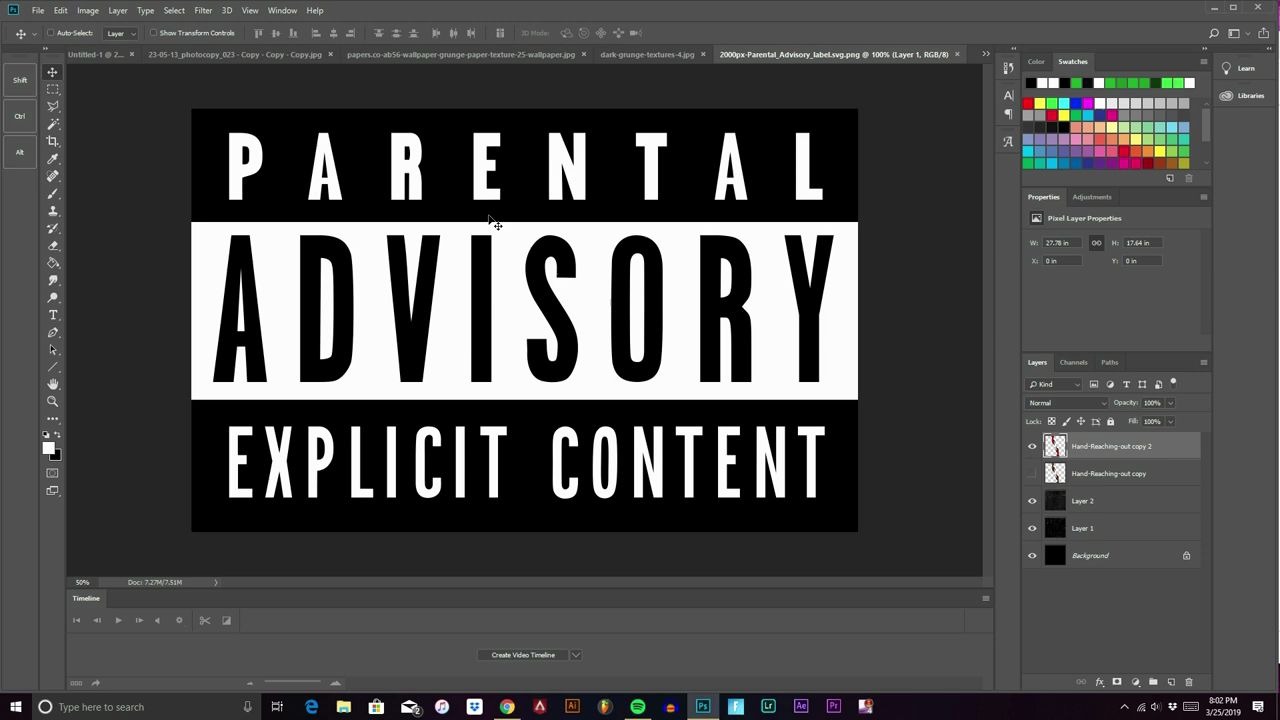
Task: Select the Eraser tool
Action: pos(53,246)
